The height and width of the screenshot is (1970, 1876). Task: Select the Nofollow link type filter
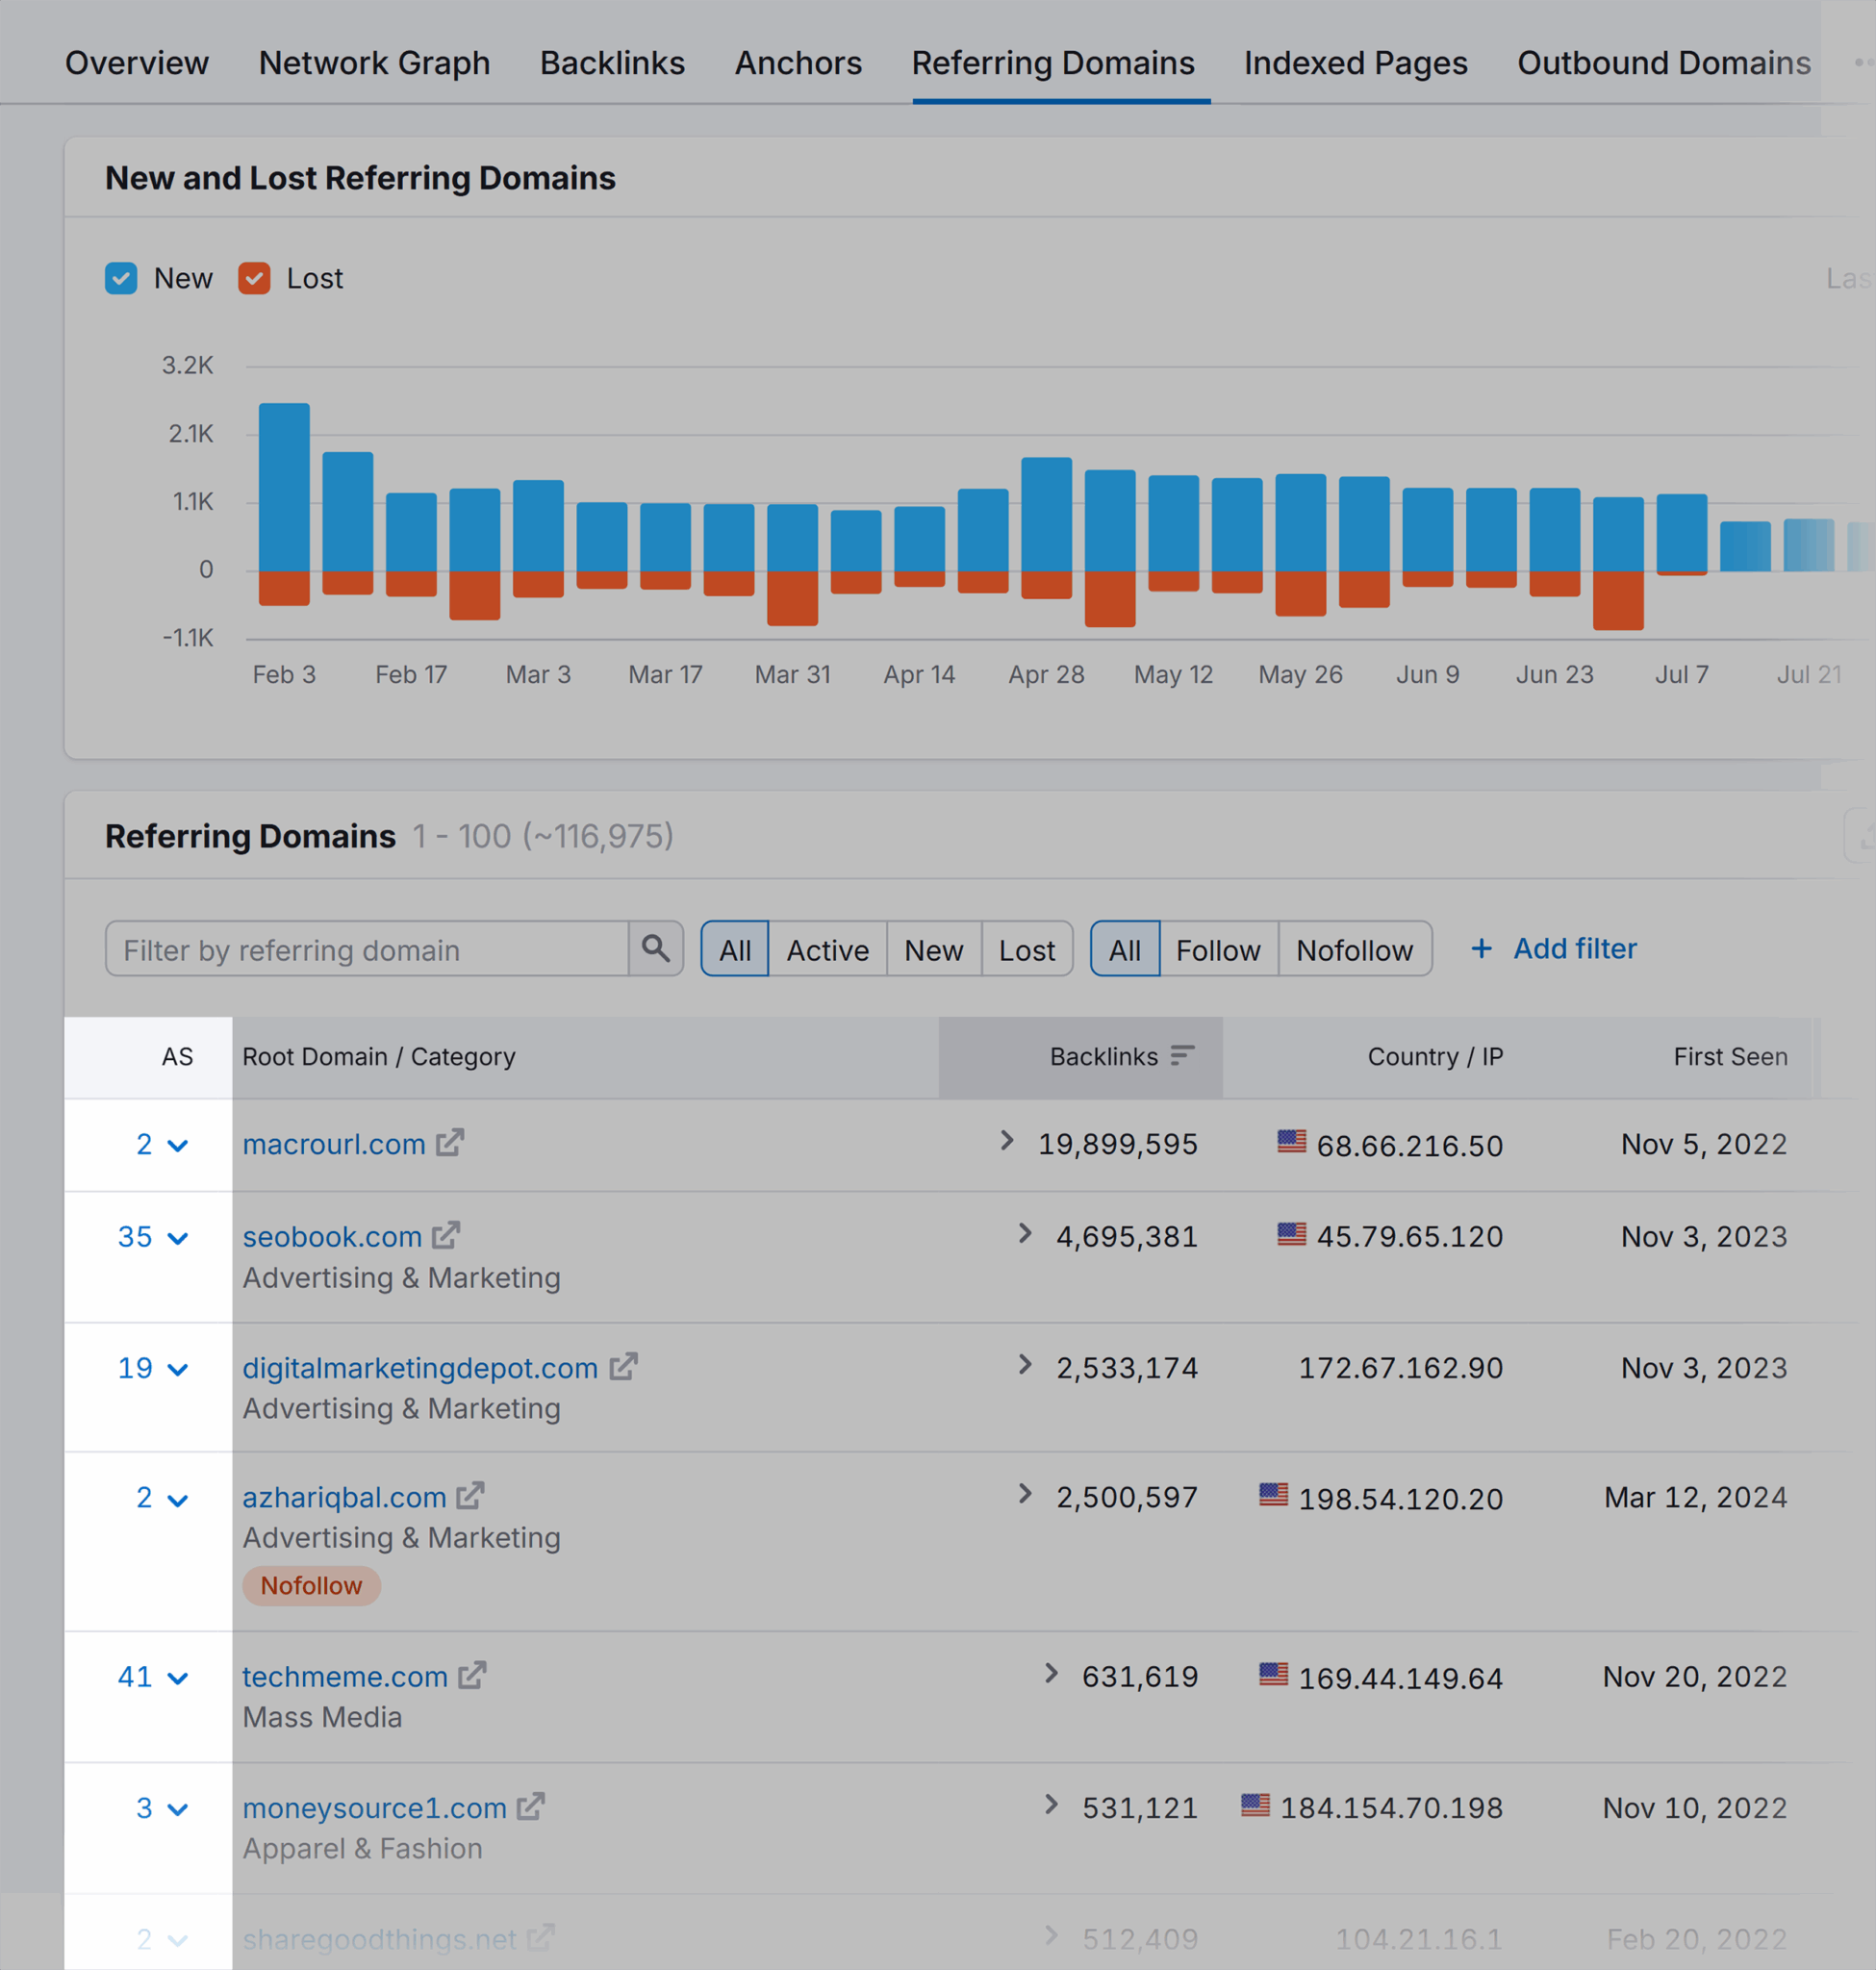click(1354, 949)
